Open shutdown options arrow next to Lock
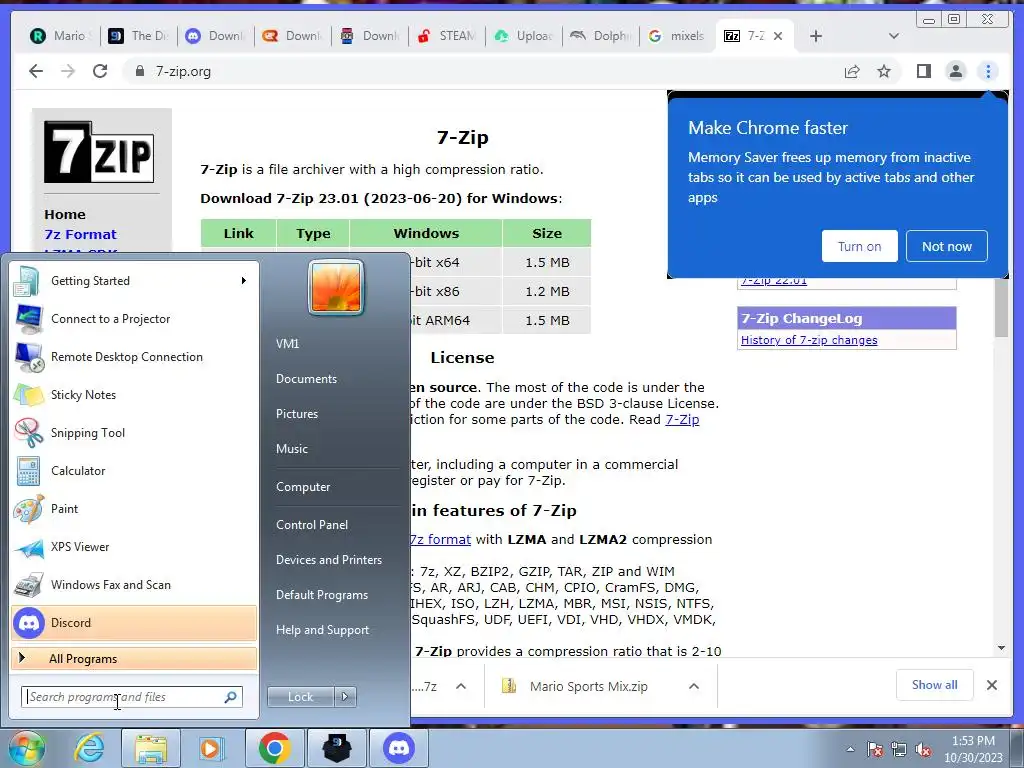The height and width of the screenshot is (768, 1024). (345, 697)
